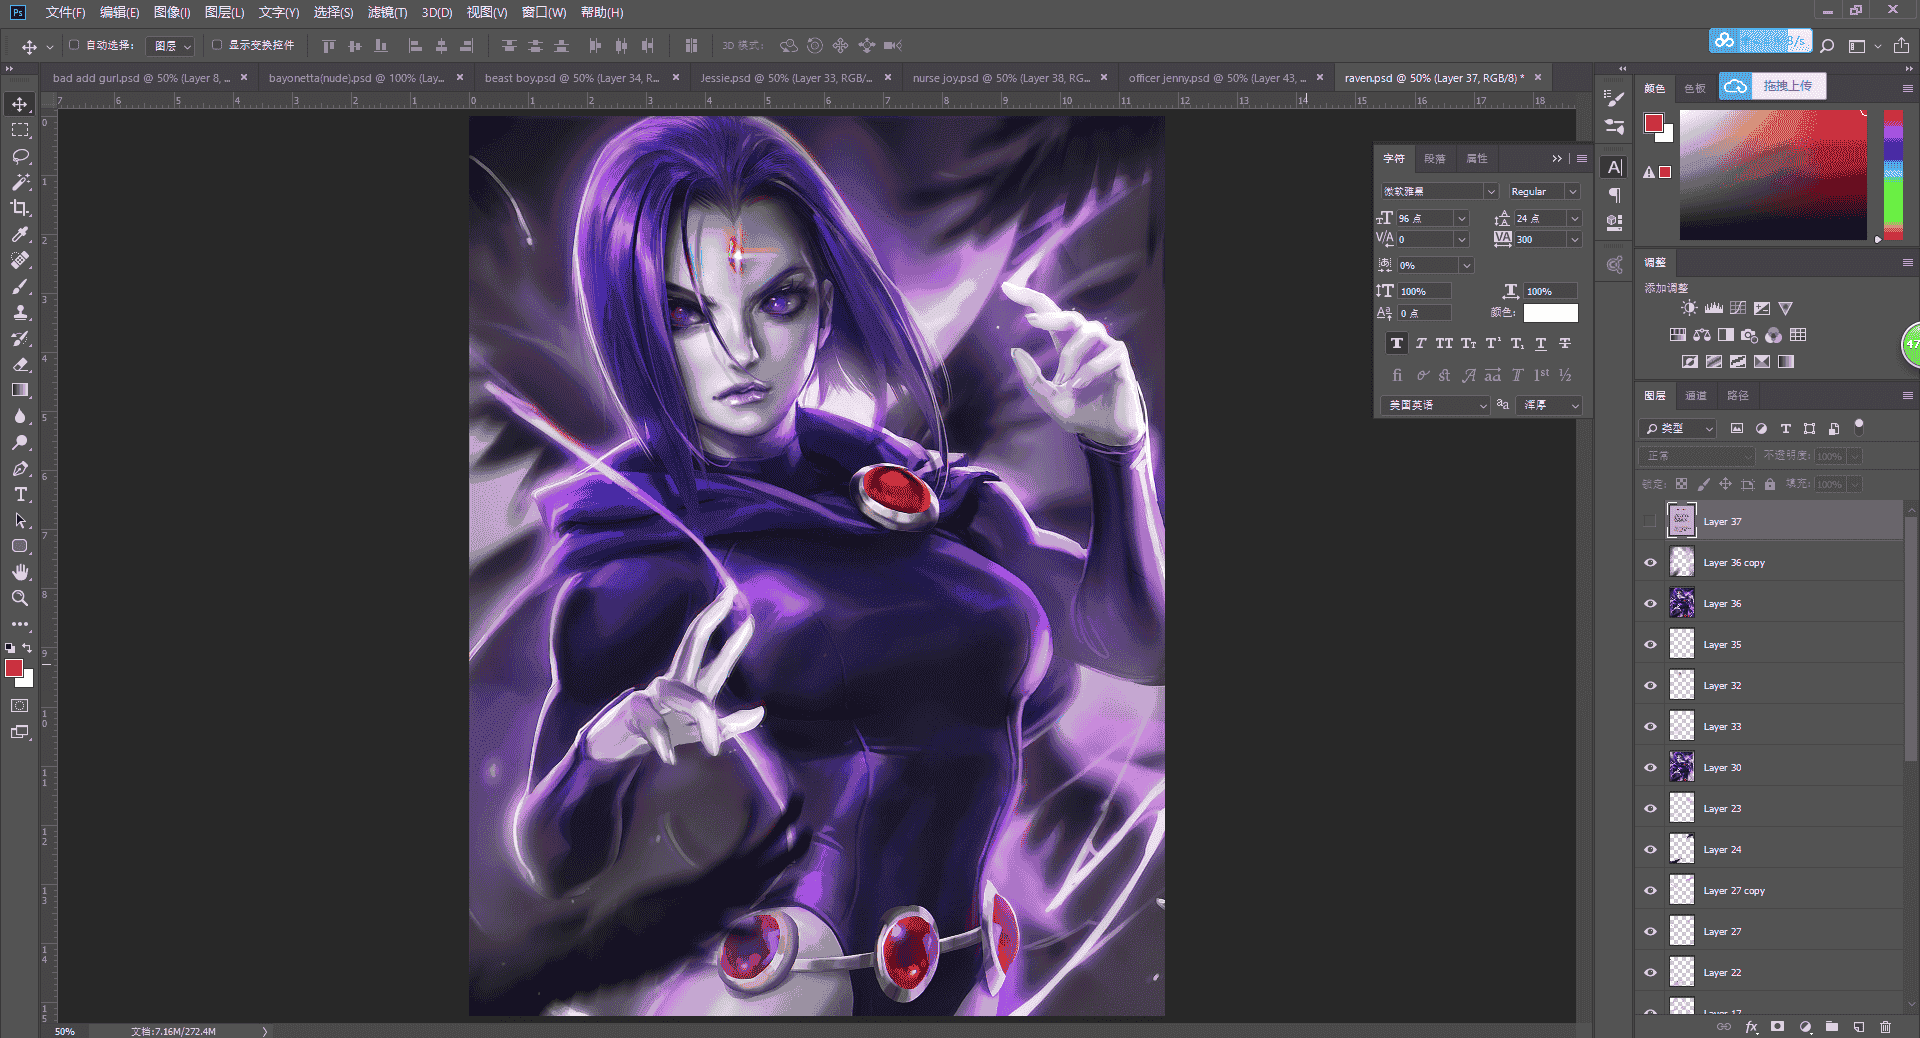Click the foreground color swatch in toolbar
The width and height of the screenshot is (1920, 1038).
pos(14,668)
